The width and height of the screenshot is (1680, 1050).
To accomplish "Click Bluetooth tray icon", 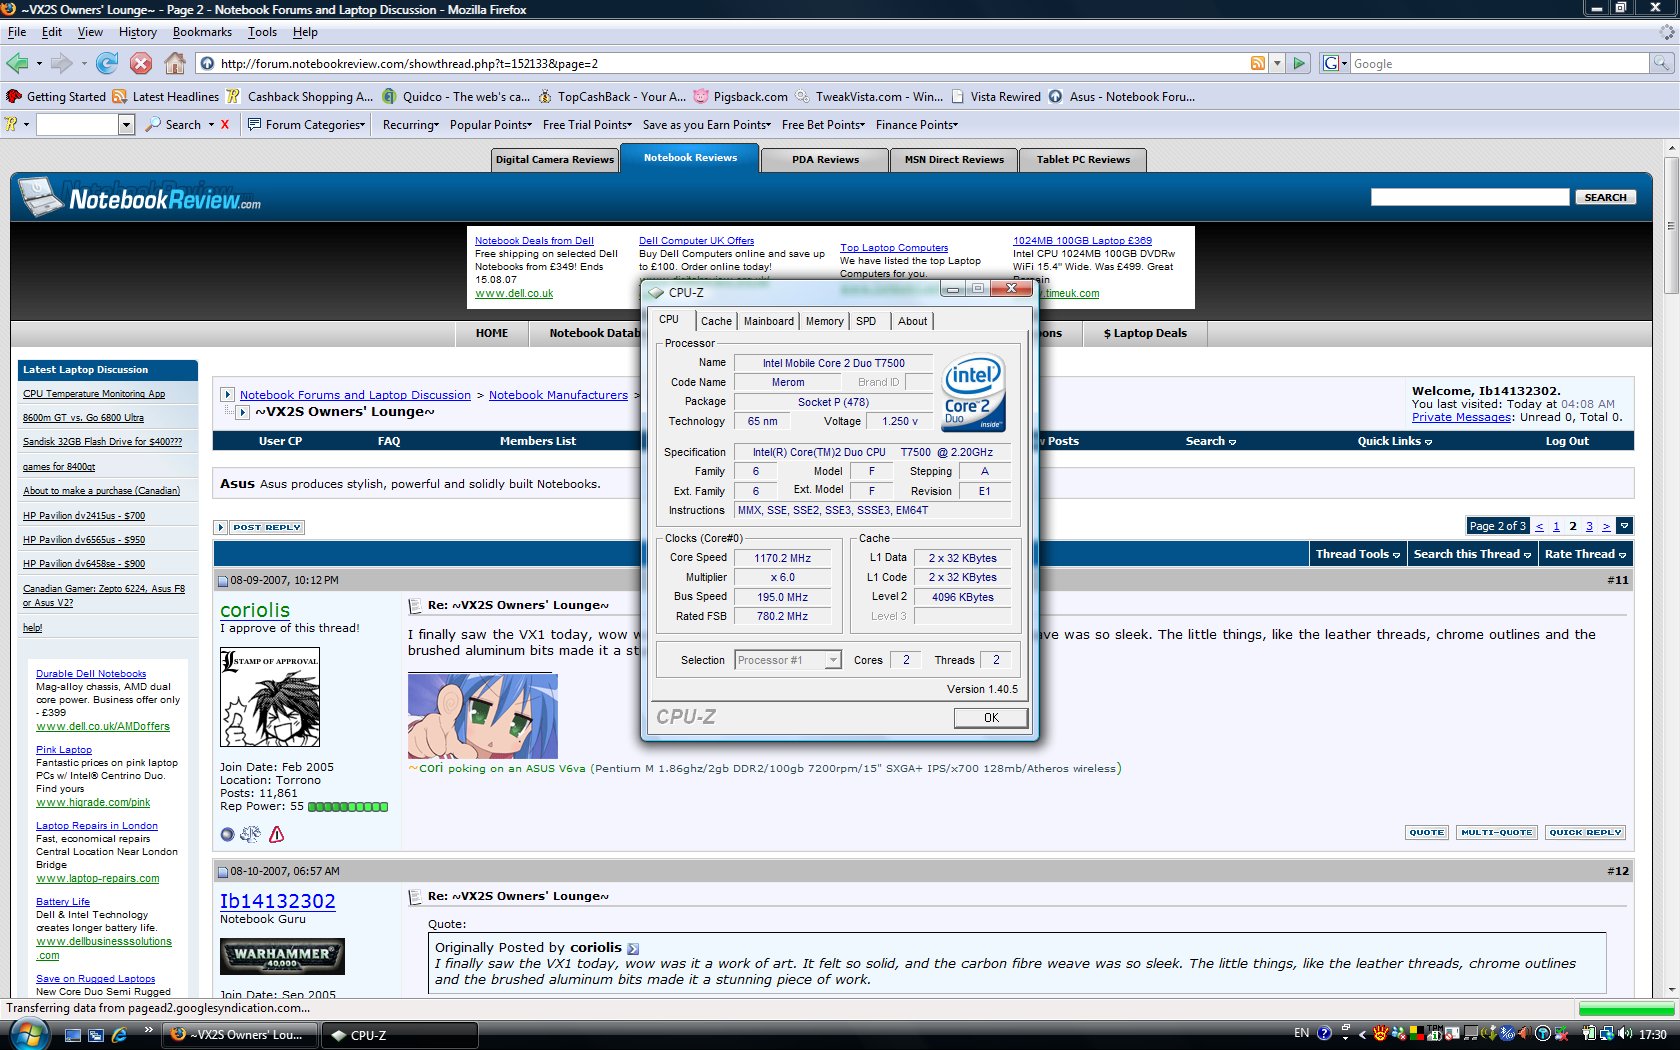I will pyautogui.click(x=1509, y=1034).
